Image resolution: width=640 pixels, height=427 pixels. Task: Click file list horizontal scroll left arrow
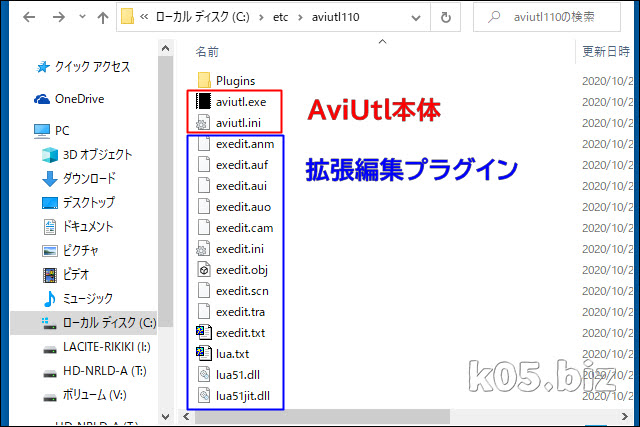(187, 416)
